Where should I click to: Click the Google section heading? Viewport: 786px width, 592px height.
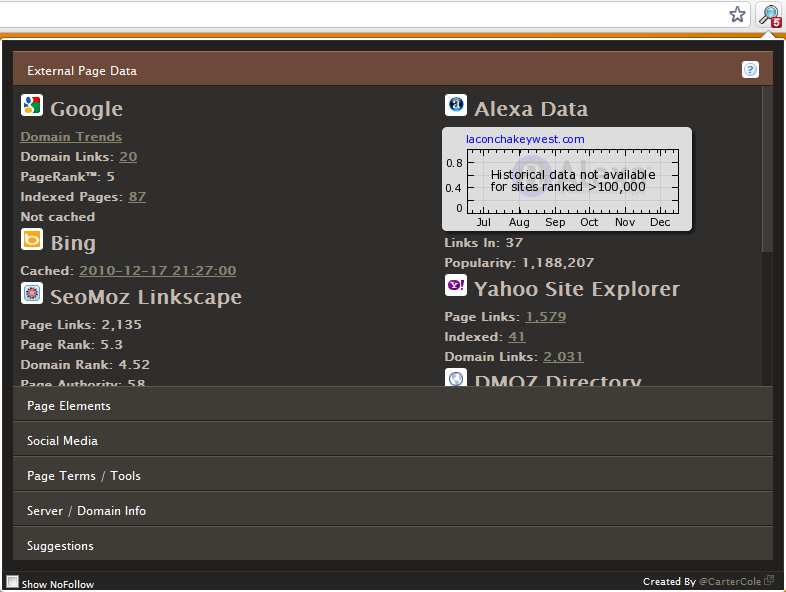86,109
